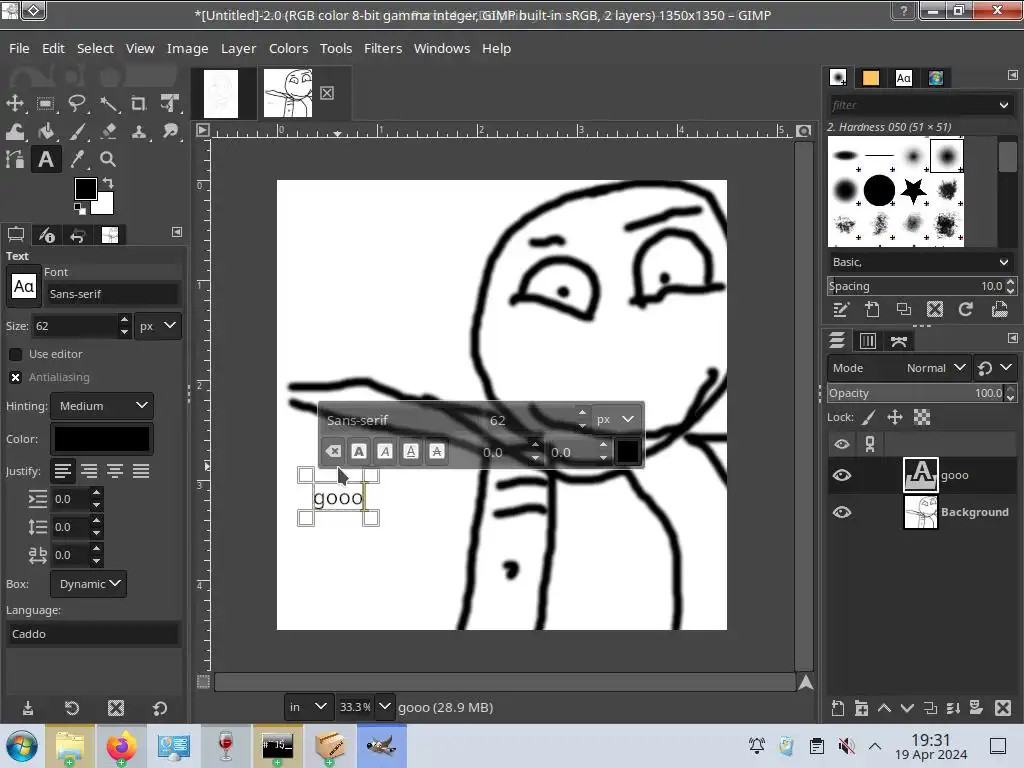Duplicate the selected brush
Image resolution: width=1024 pixels, height=768 pixels.
[x=904, y=309]
